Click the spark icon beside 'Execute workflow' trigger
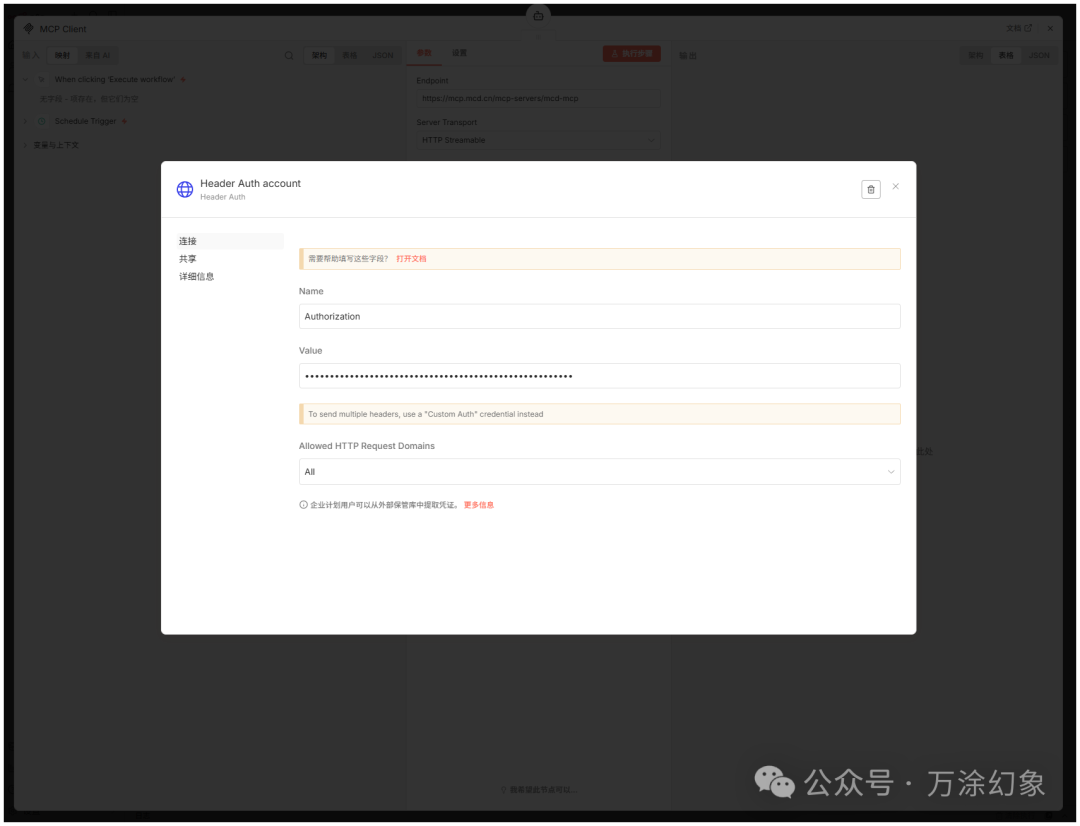The height and width of the screenshot is (826, 1080). click(x=182, y=79)
